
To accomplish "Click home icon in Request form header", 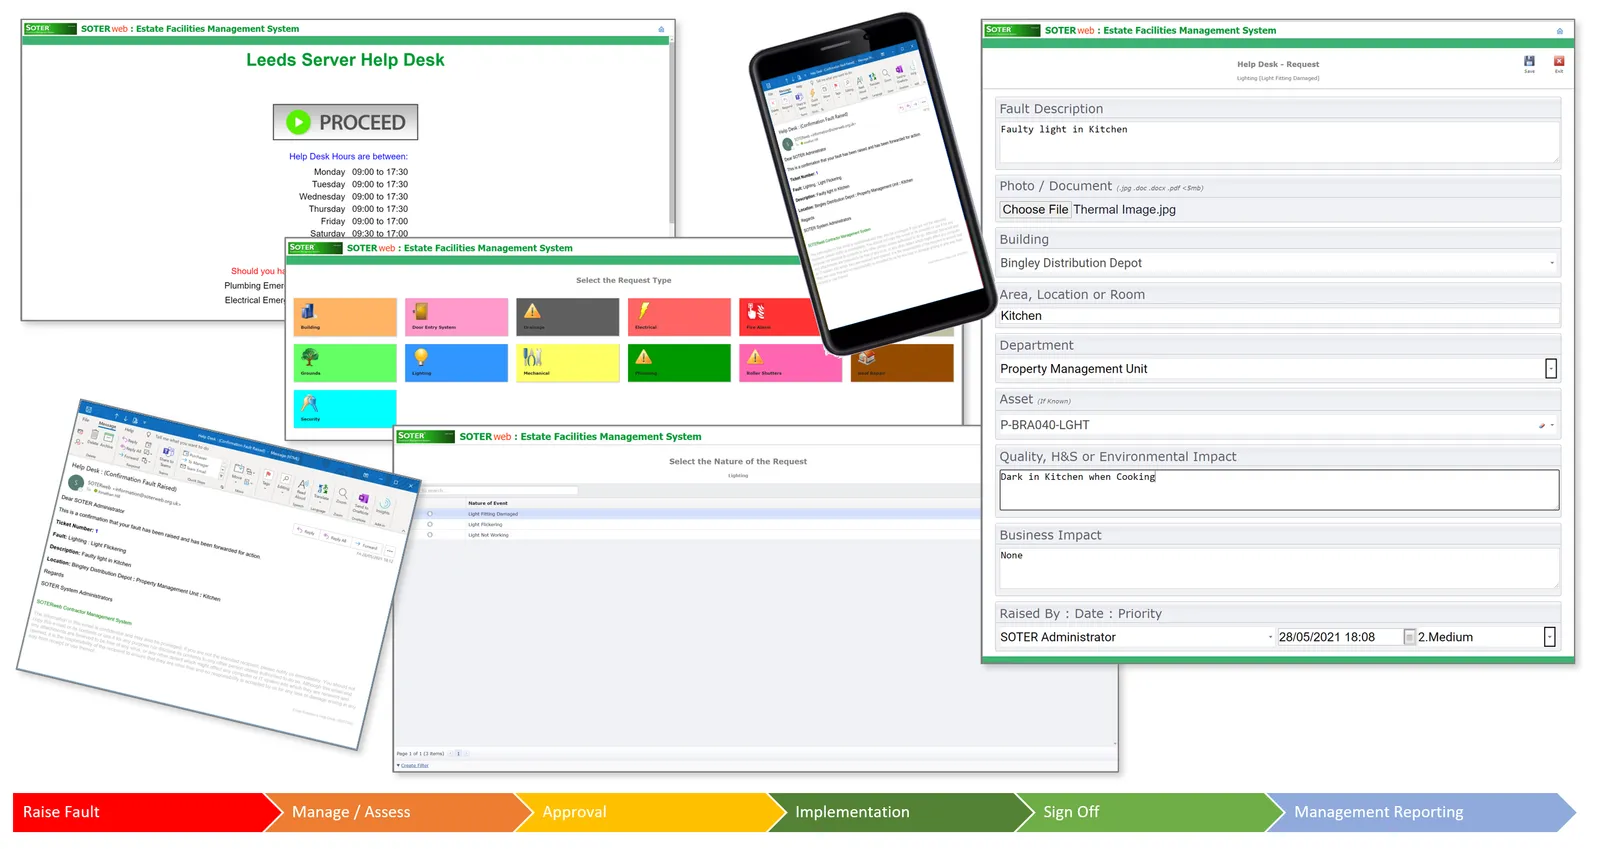I will pos(1559,31).
